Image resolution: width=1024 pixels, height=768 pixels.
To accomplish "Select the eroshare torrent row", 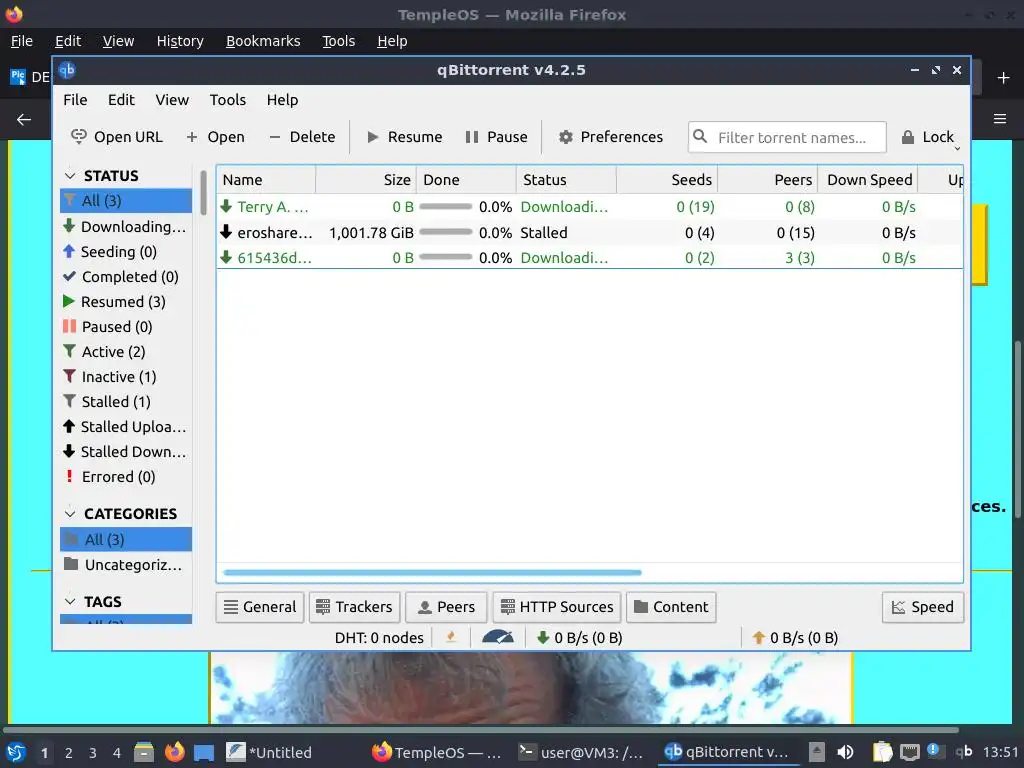I will (x=590, y=232).
